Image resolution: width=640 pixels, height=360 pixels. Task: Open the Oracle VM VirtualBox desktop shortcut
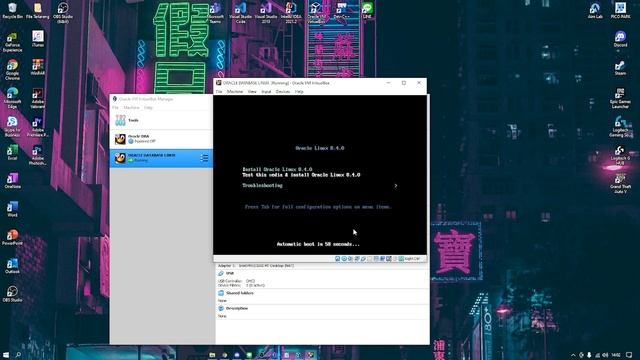click(316, 13)
